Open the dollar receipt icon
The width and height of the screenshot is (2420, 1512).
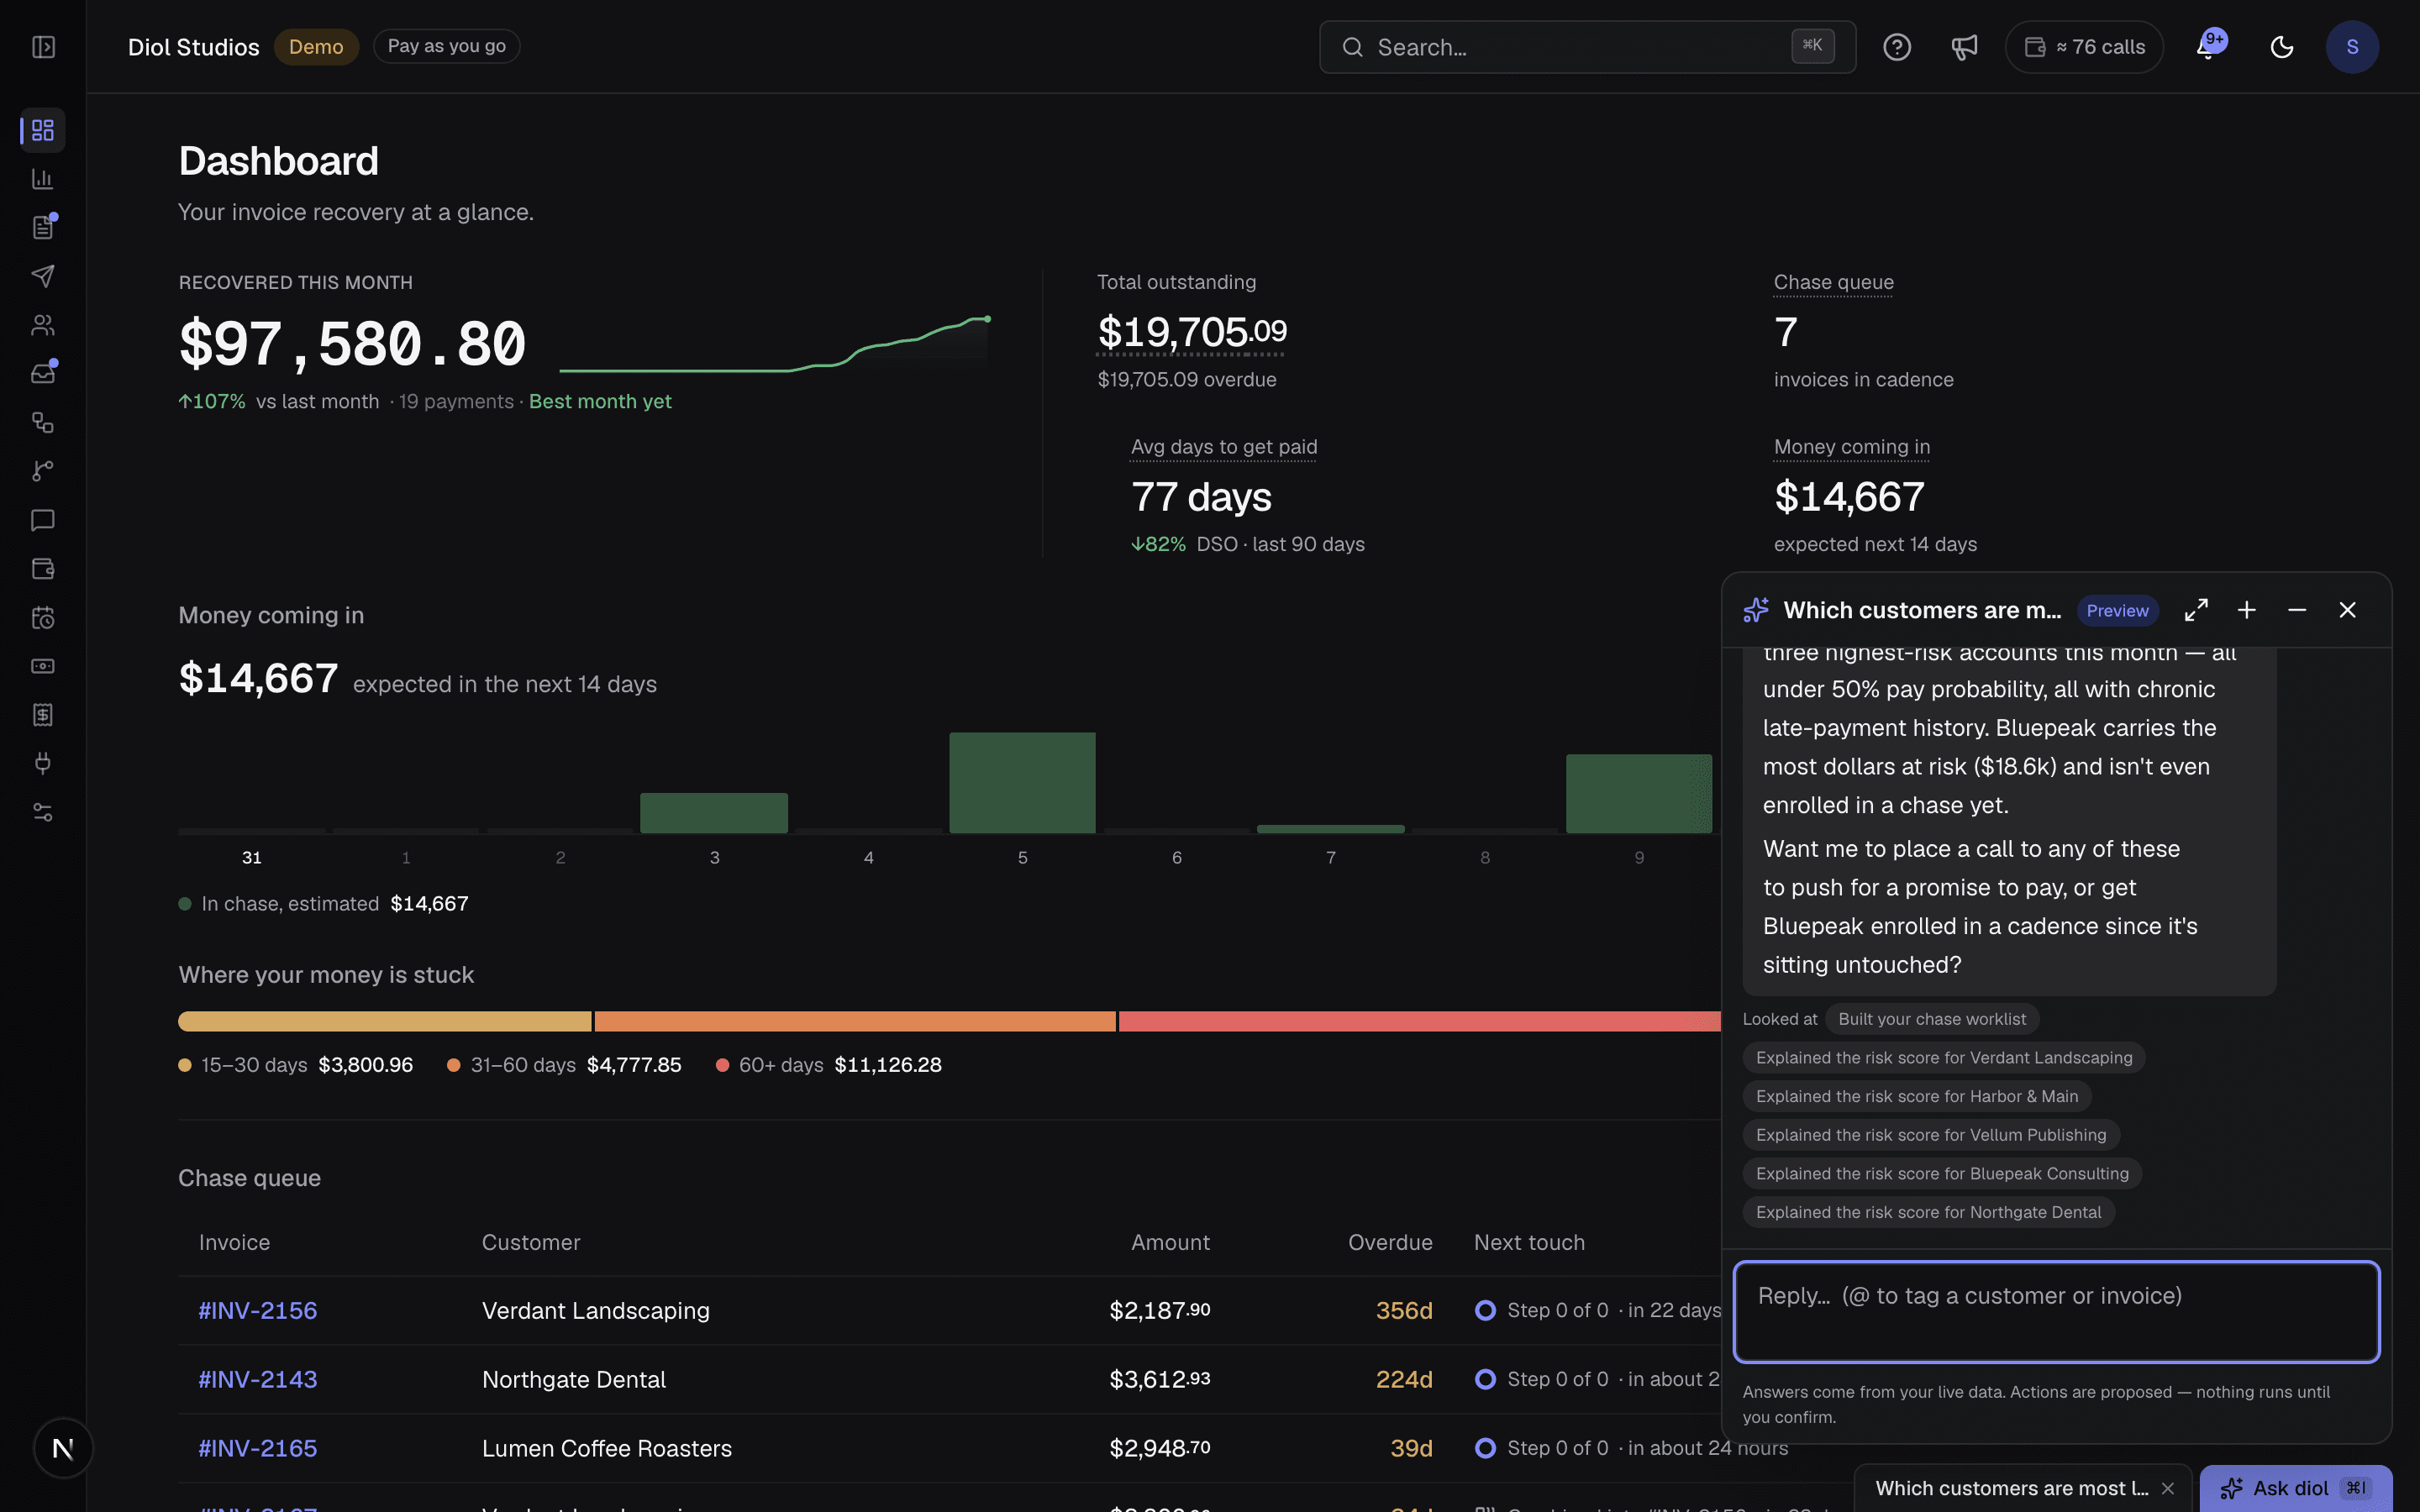(43, 715)
